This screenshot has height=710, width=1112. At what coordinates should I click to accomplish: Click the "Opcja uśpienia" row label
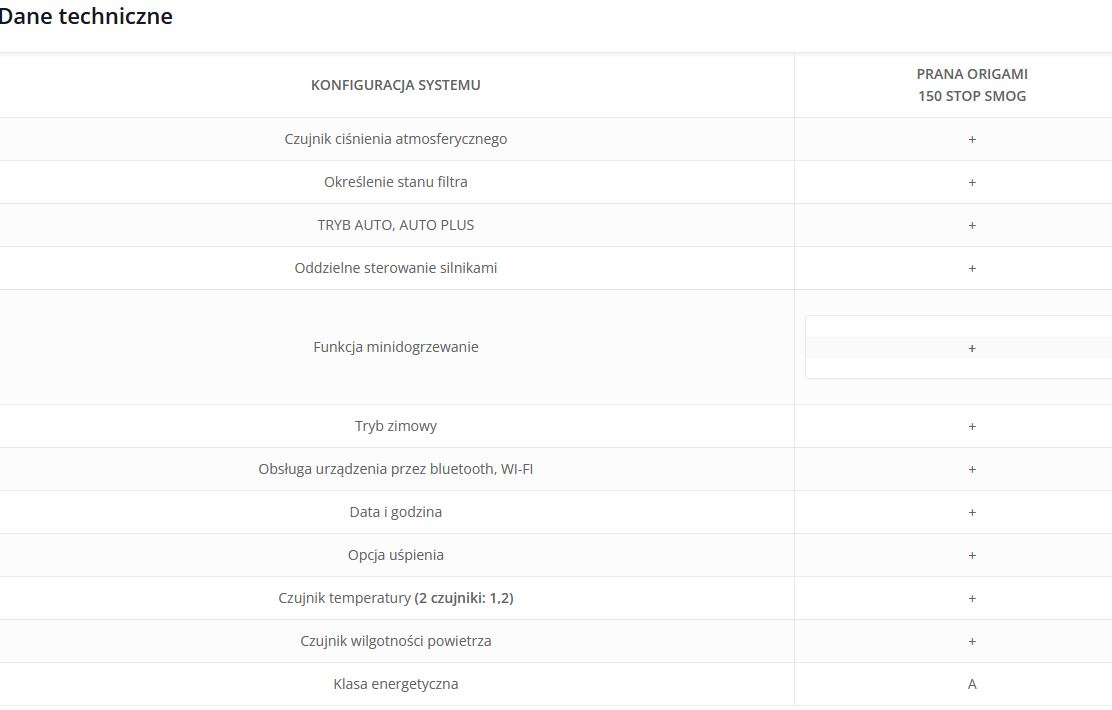coord(396,555)
